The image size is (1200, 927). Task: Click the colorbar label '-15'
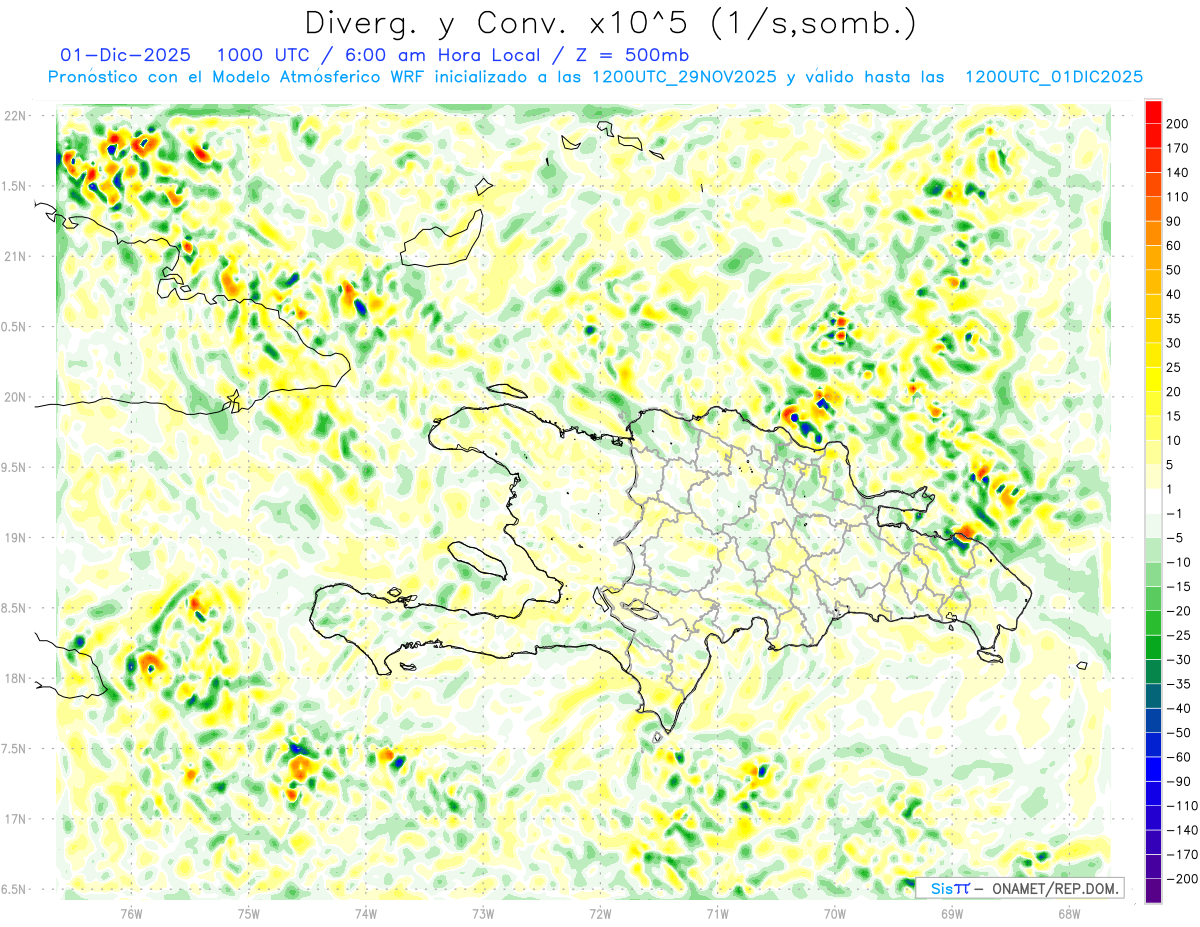(1180, 586)
